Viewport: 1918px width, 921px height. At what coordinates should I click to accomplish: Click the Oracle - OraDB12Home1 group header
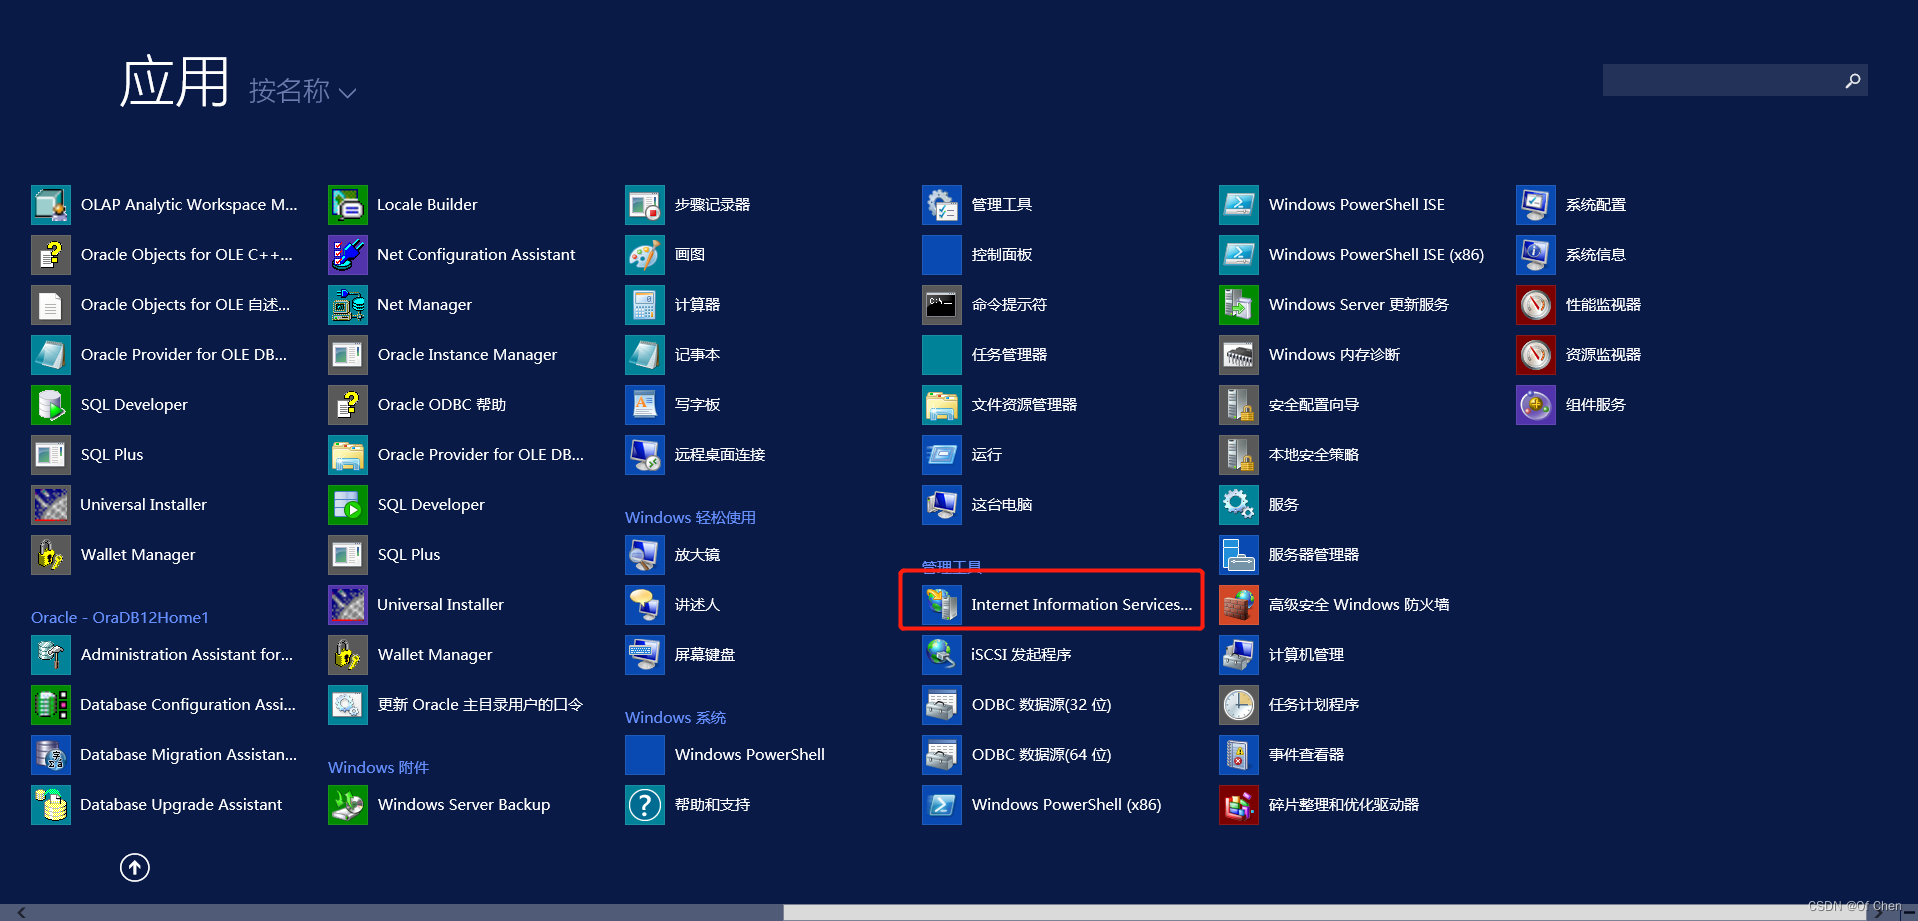click(120, 618)
